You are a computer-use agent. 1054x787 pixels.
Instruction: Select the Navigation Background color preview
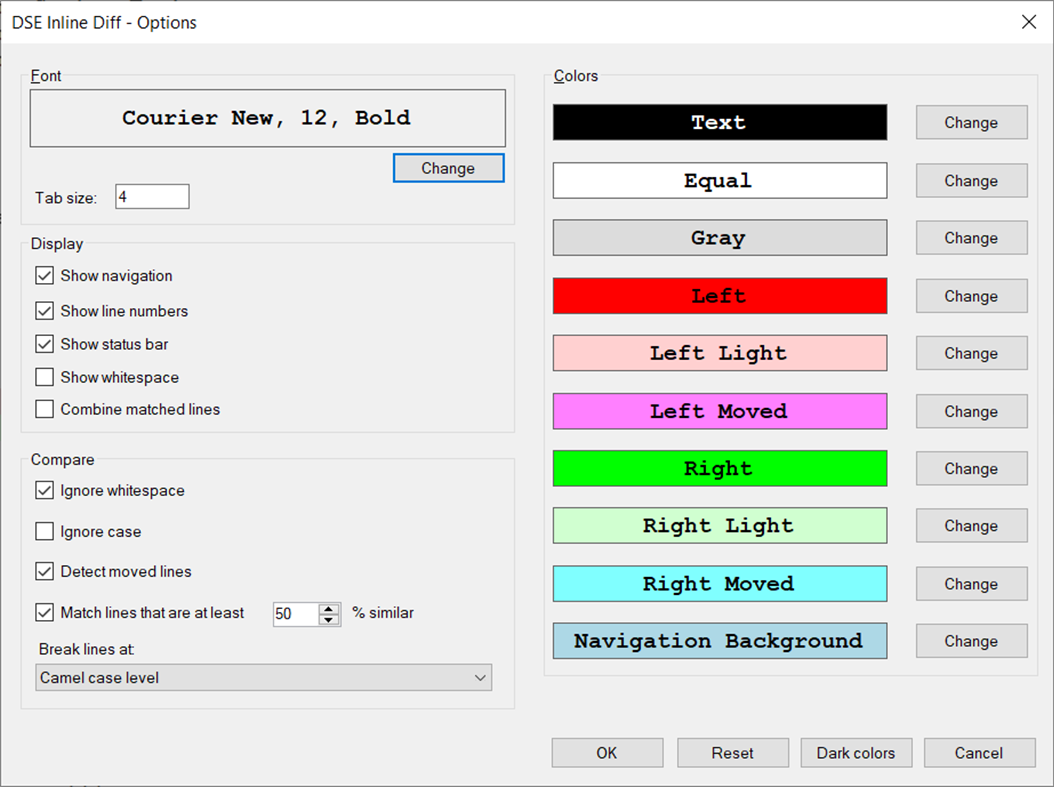point(719,641)
